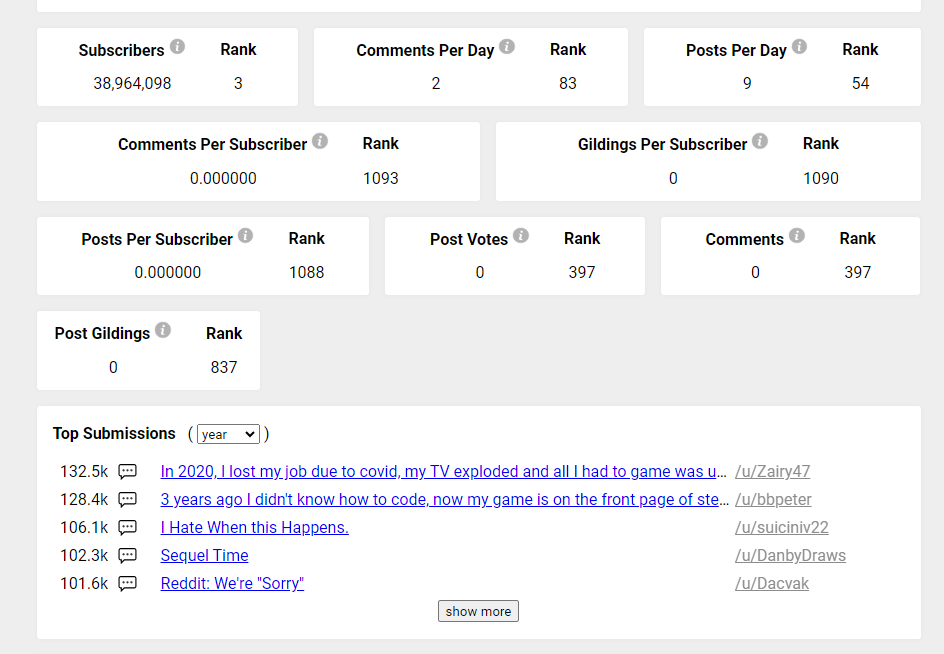Click the info icon next to Subscribers
The height and width of the screenshot is (654, 944).
click(177, 46)
